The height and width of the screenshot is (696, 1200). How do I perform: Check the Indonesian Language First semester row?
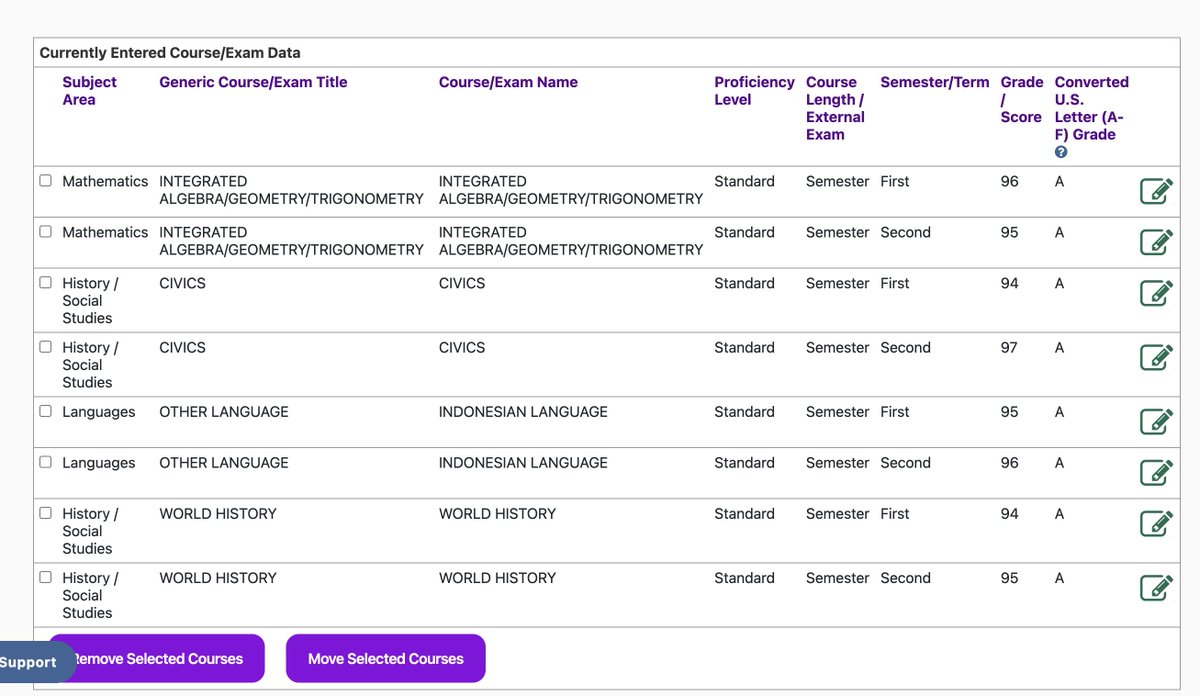45,411
